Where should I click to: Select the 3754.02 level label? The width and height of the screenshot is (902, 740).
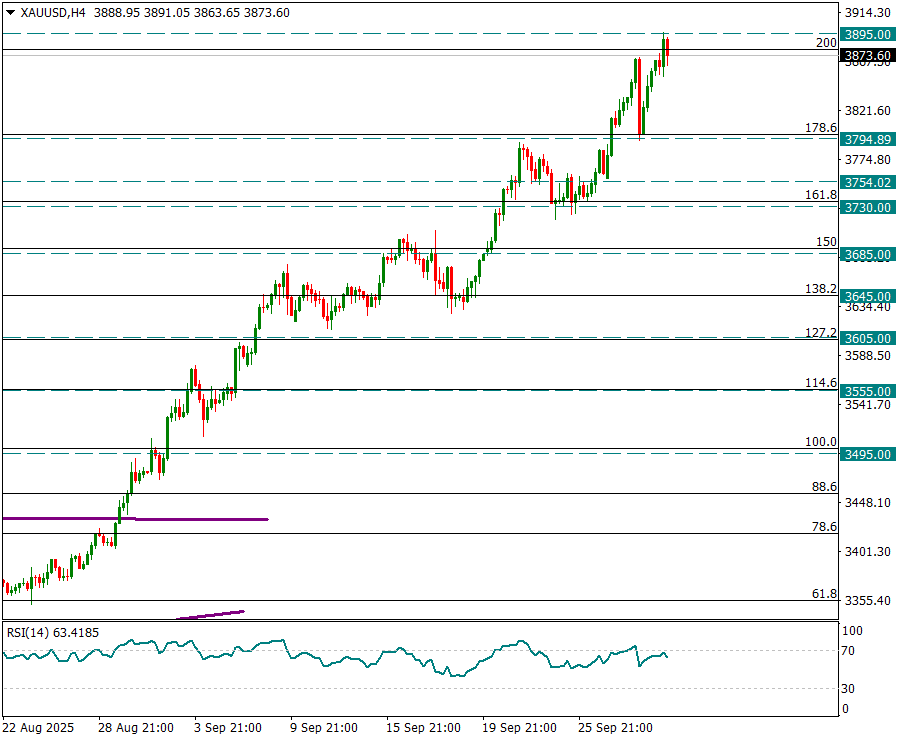tap(867, 183)
